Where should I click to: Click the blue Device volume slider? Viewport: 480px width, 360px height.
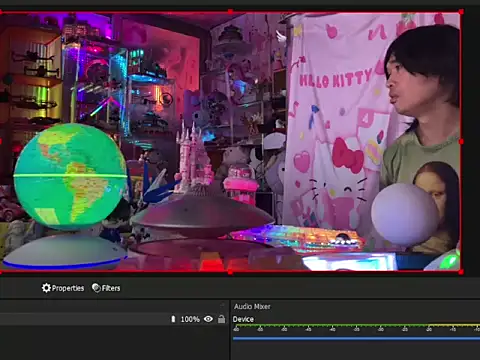(356, 338)
